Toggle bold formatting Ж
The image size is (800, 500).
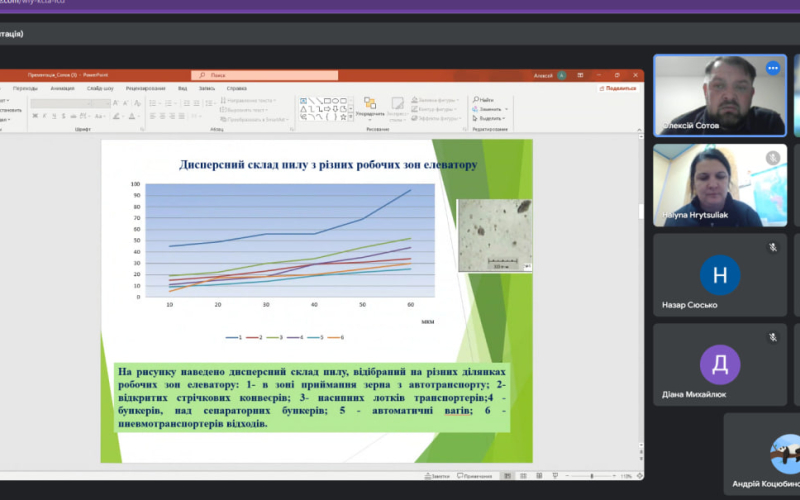click(35, 116)
